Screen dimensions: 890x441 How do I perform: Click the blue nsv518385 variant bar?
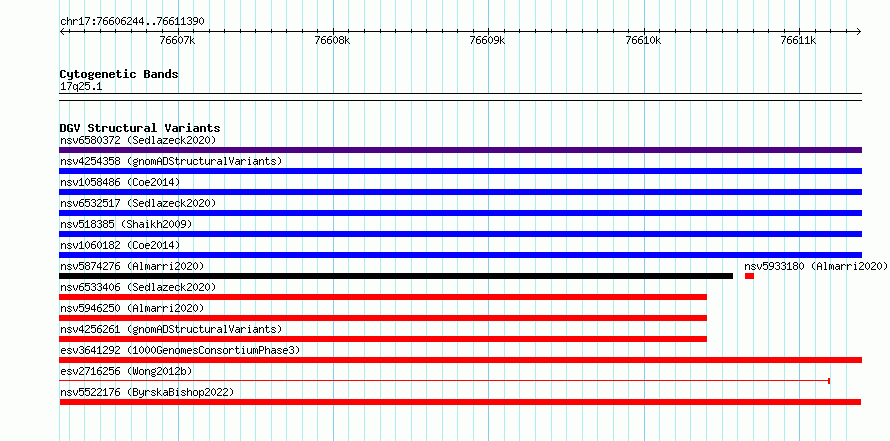(461, 234)
